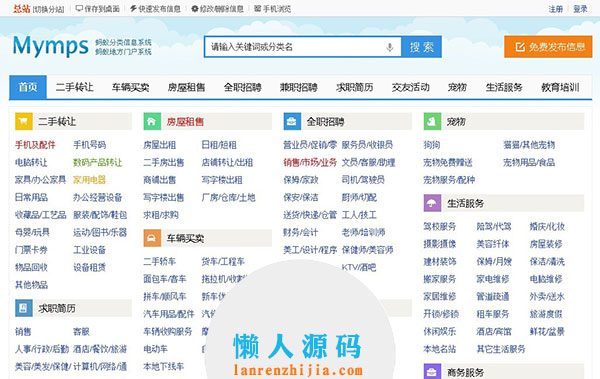
Task: Open the 婚庆/化妆 link
Action: point(547,227)
